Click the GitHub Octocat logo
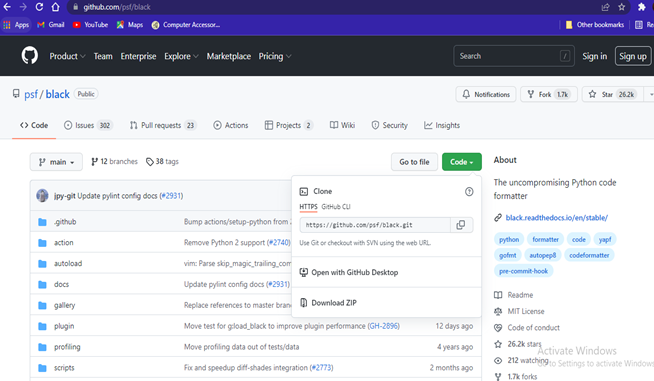 click(x=30, y=56)
